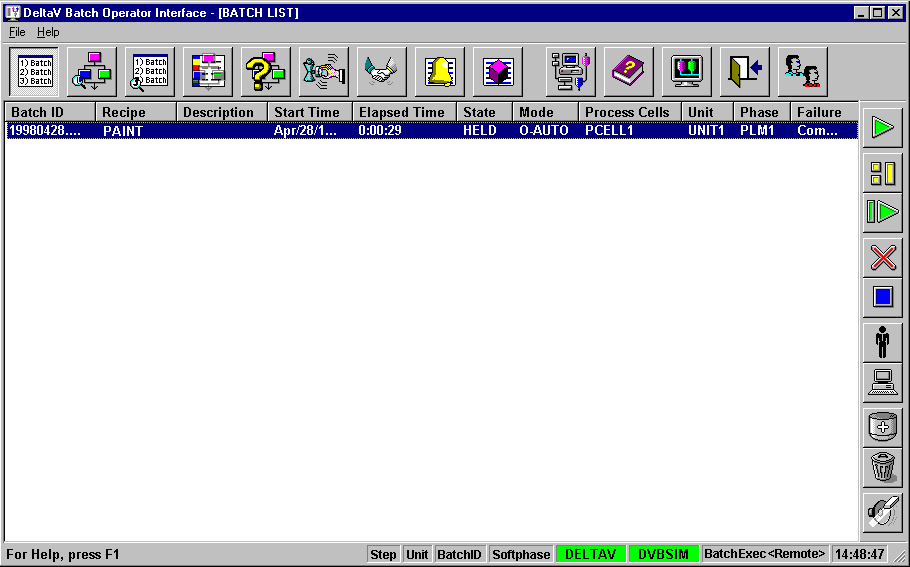910x567 pixels.
Task: Start batch with green play button
Action: [883, 127]
